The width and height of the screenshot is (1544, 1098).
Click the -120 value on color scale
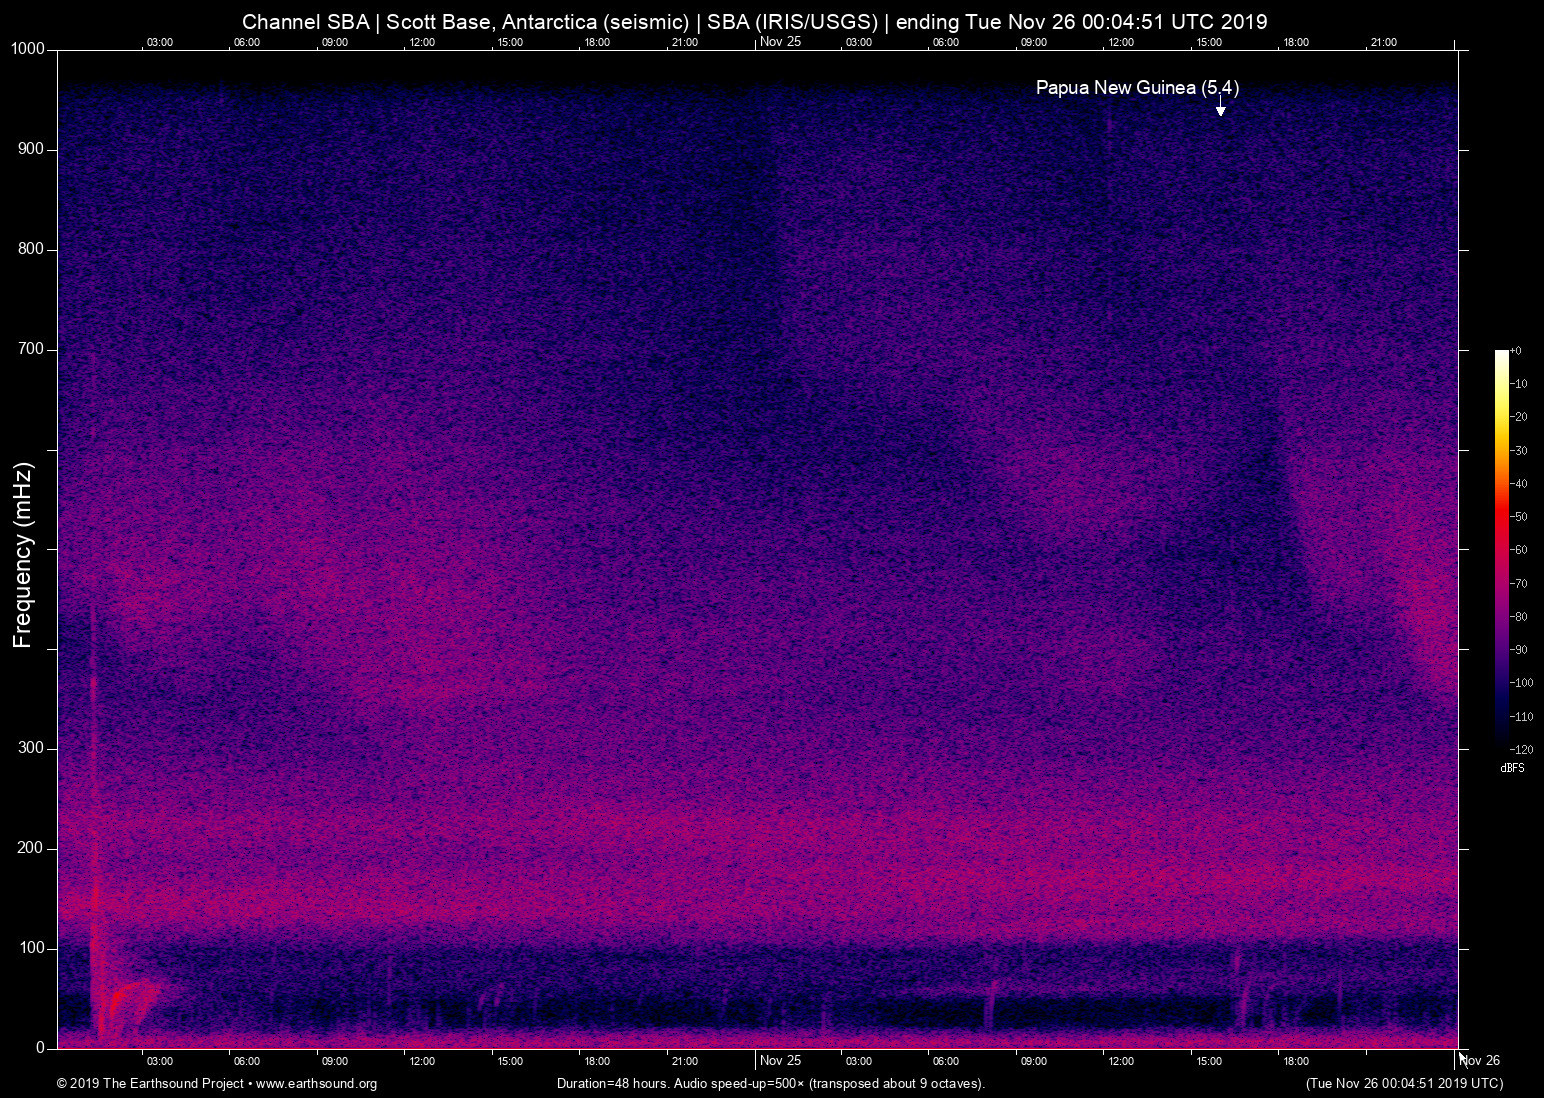[x=1521, y=750]
